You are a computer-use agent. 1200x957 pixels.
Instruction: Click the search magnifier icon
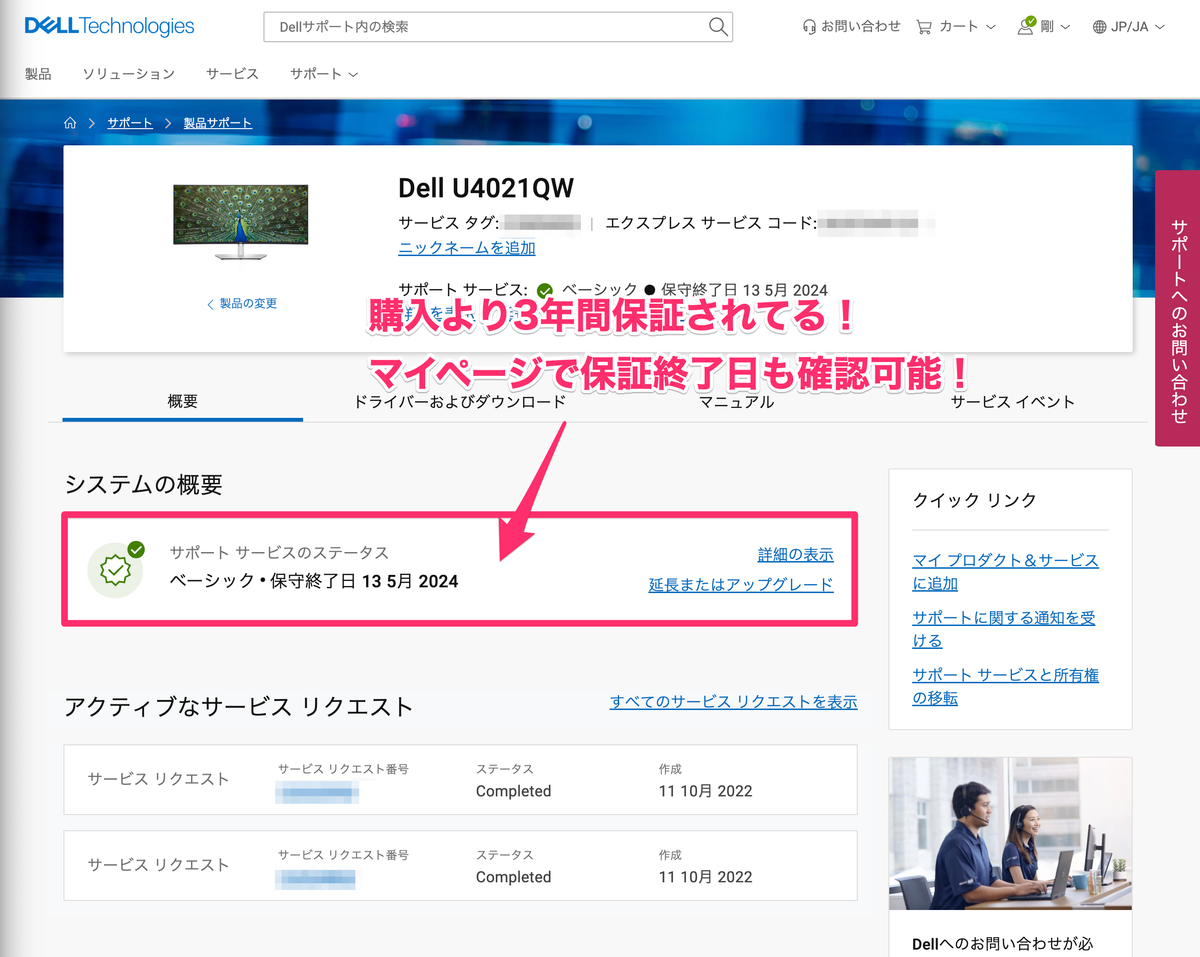pyautogui.click(x=717, y=27)
